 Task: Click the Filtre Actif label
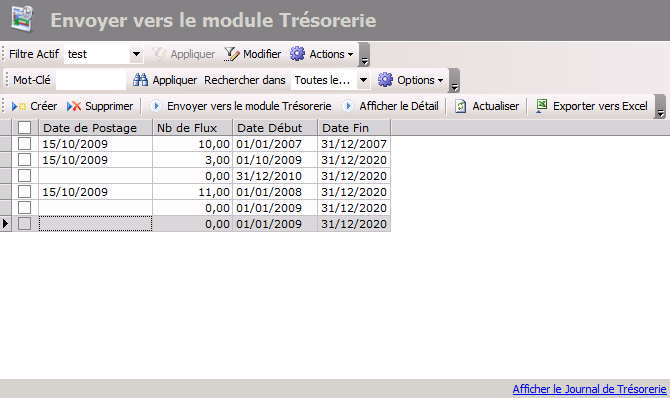34,54
